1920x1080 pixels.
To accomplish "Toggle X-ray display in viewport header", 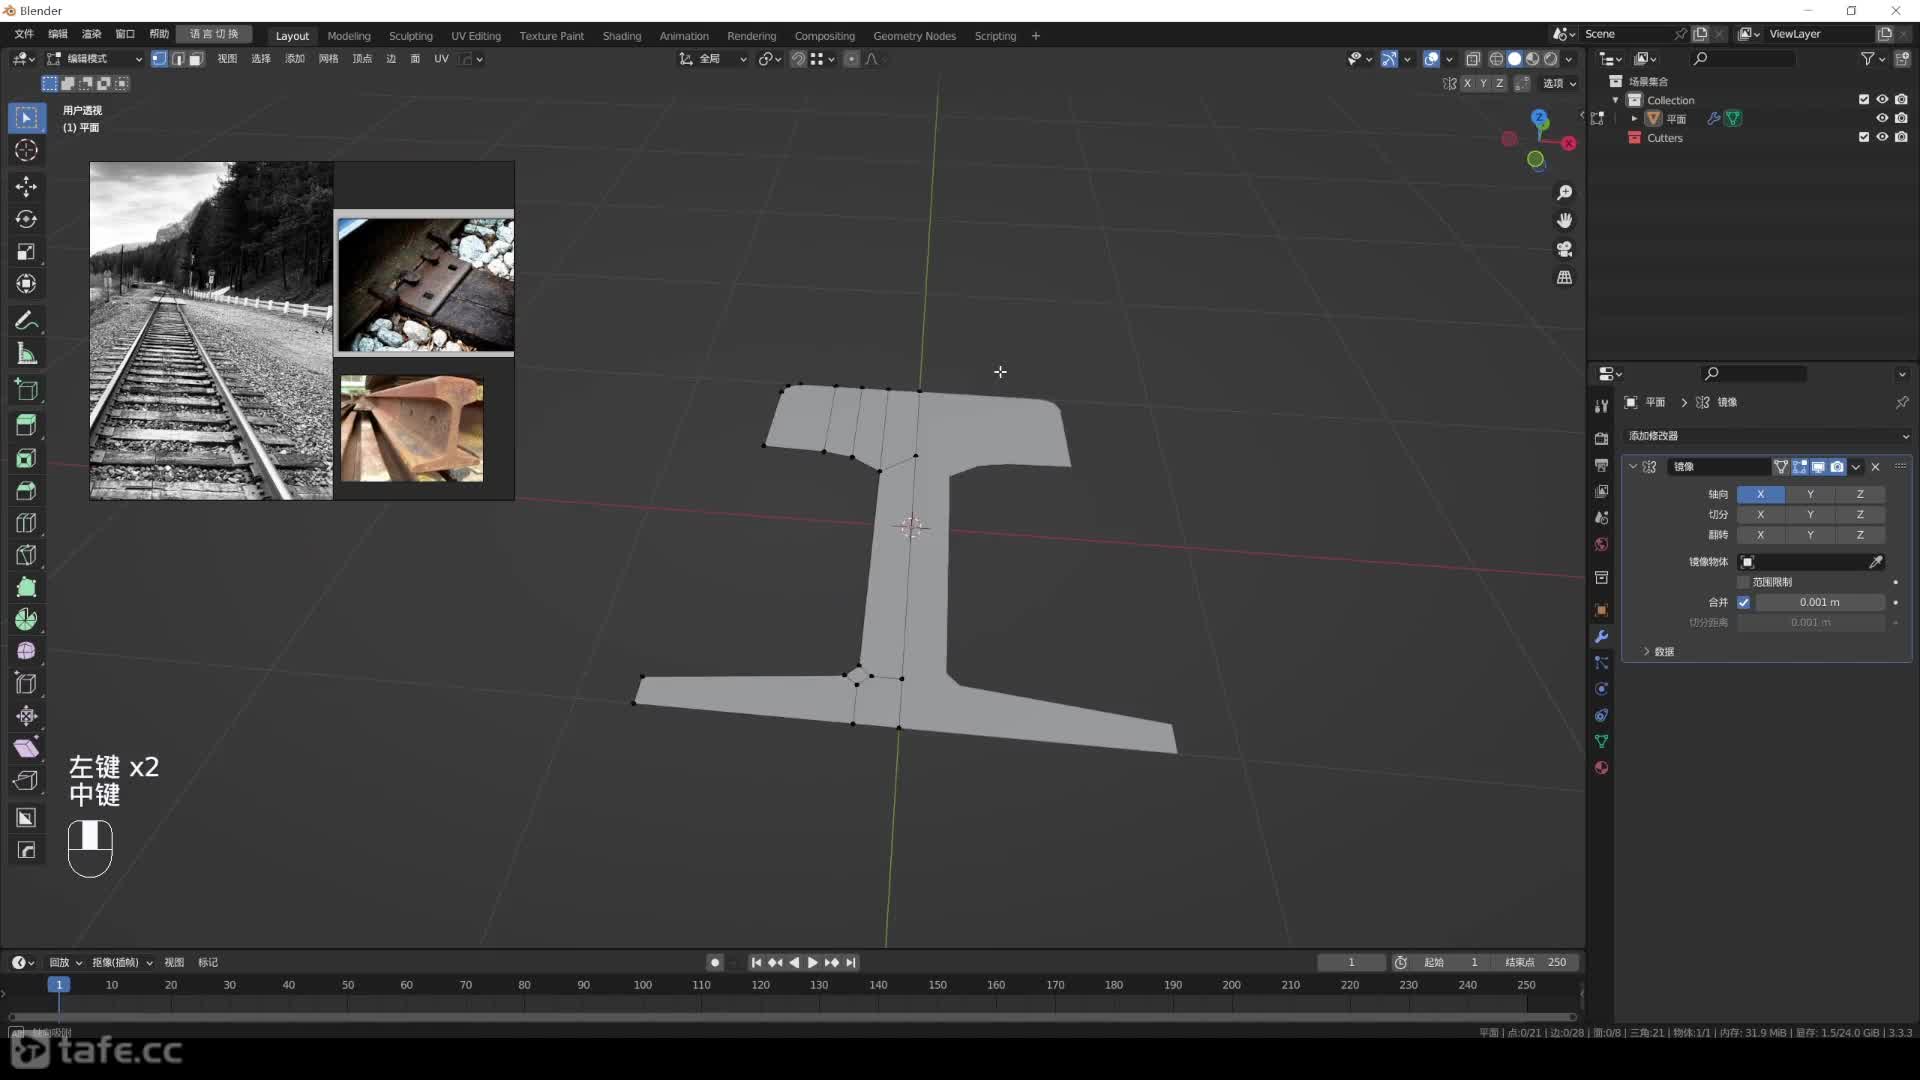I will [1473, 59].
